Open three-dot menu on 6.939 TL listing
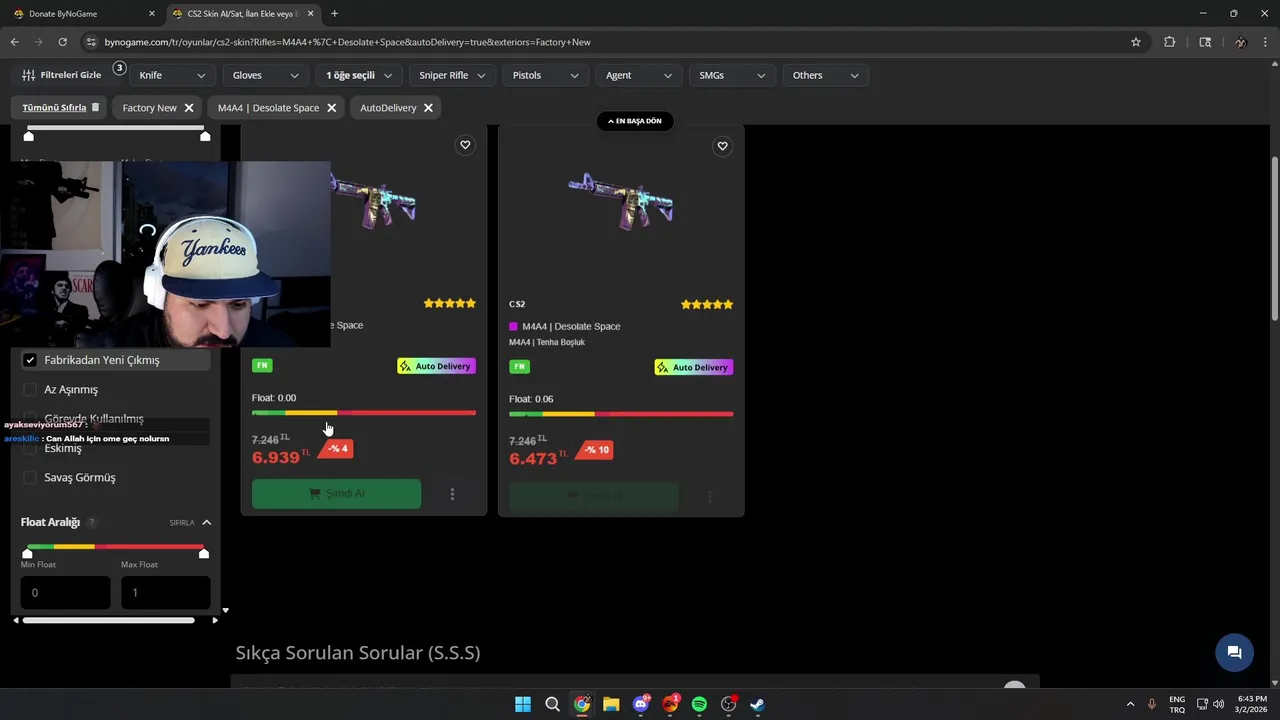 pyautogui.click(x=452, y=494)
